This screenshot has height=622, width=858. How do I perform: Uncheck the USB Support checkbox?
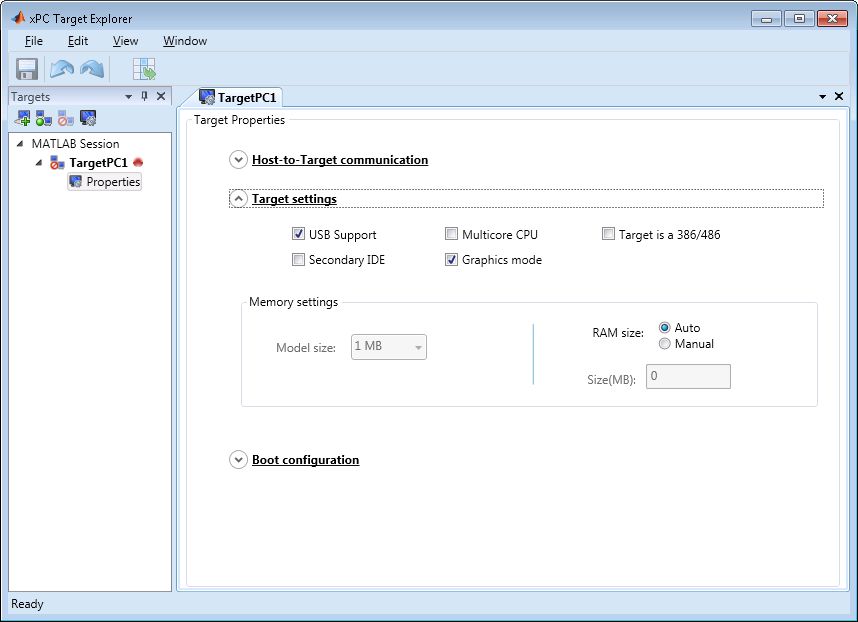coord(298,234)
